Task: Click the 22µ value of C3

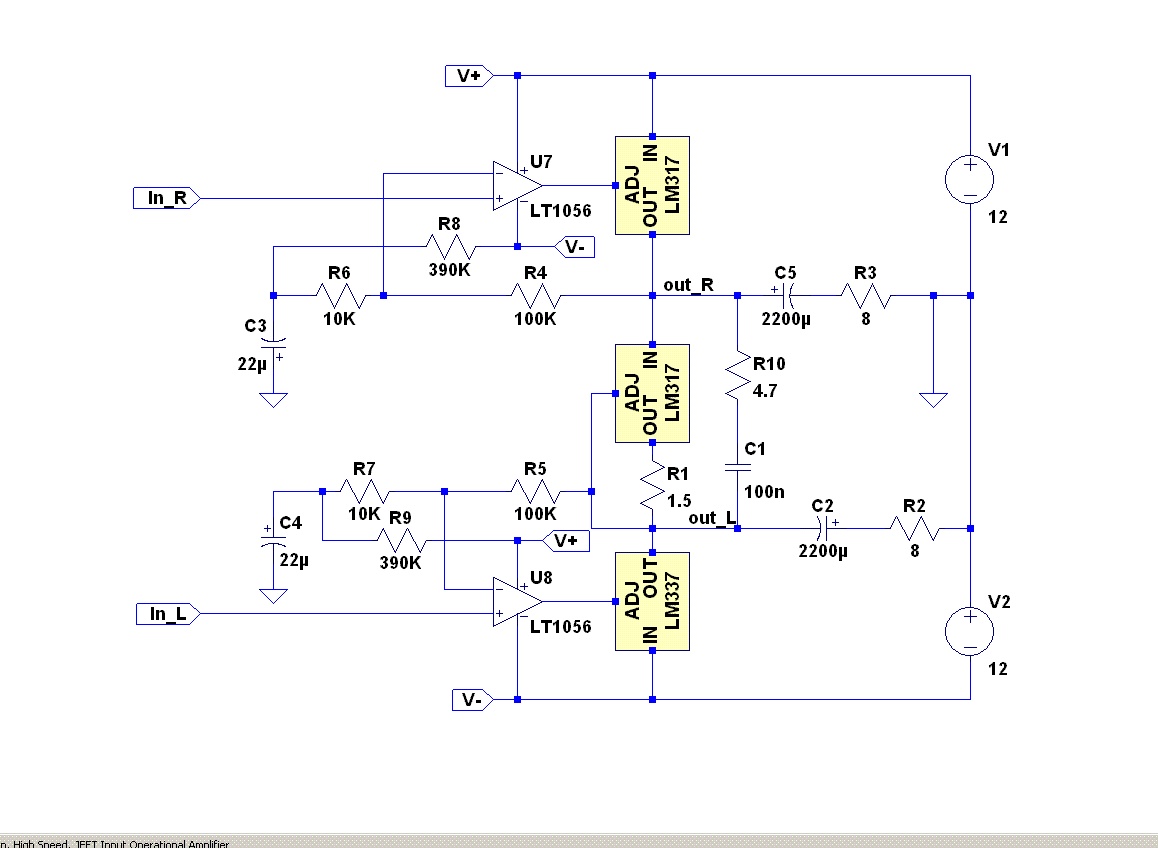Action: click(x=252, y=364)
